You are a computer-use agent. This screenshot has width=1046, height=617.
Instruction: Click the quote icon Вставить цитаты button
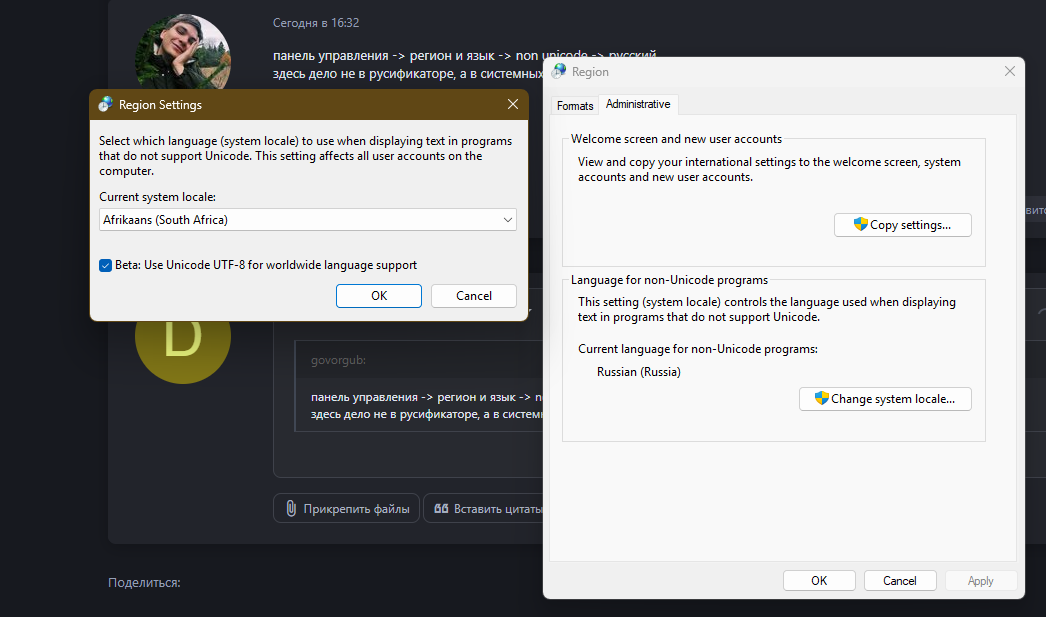point(485,509)
